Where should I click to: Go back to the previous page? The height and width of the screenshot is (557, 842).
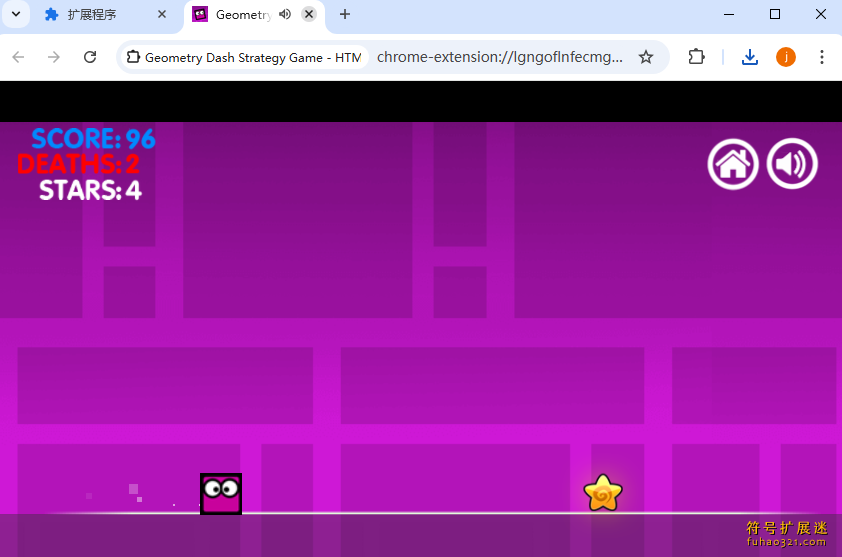pyautogui.click(x=18, y=57)
